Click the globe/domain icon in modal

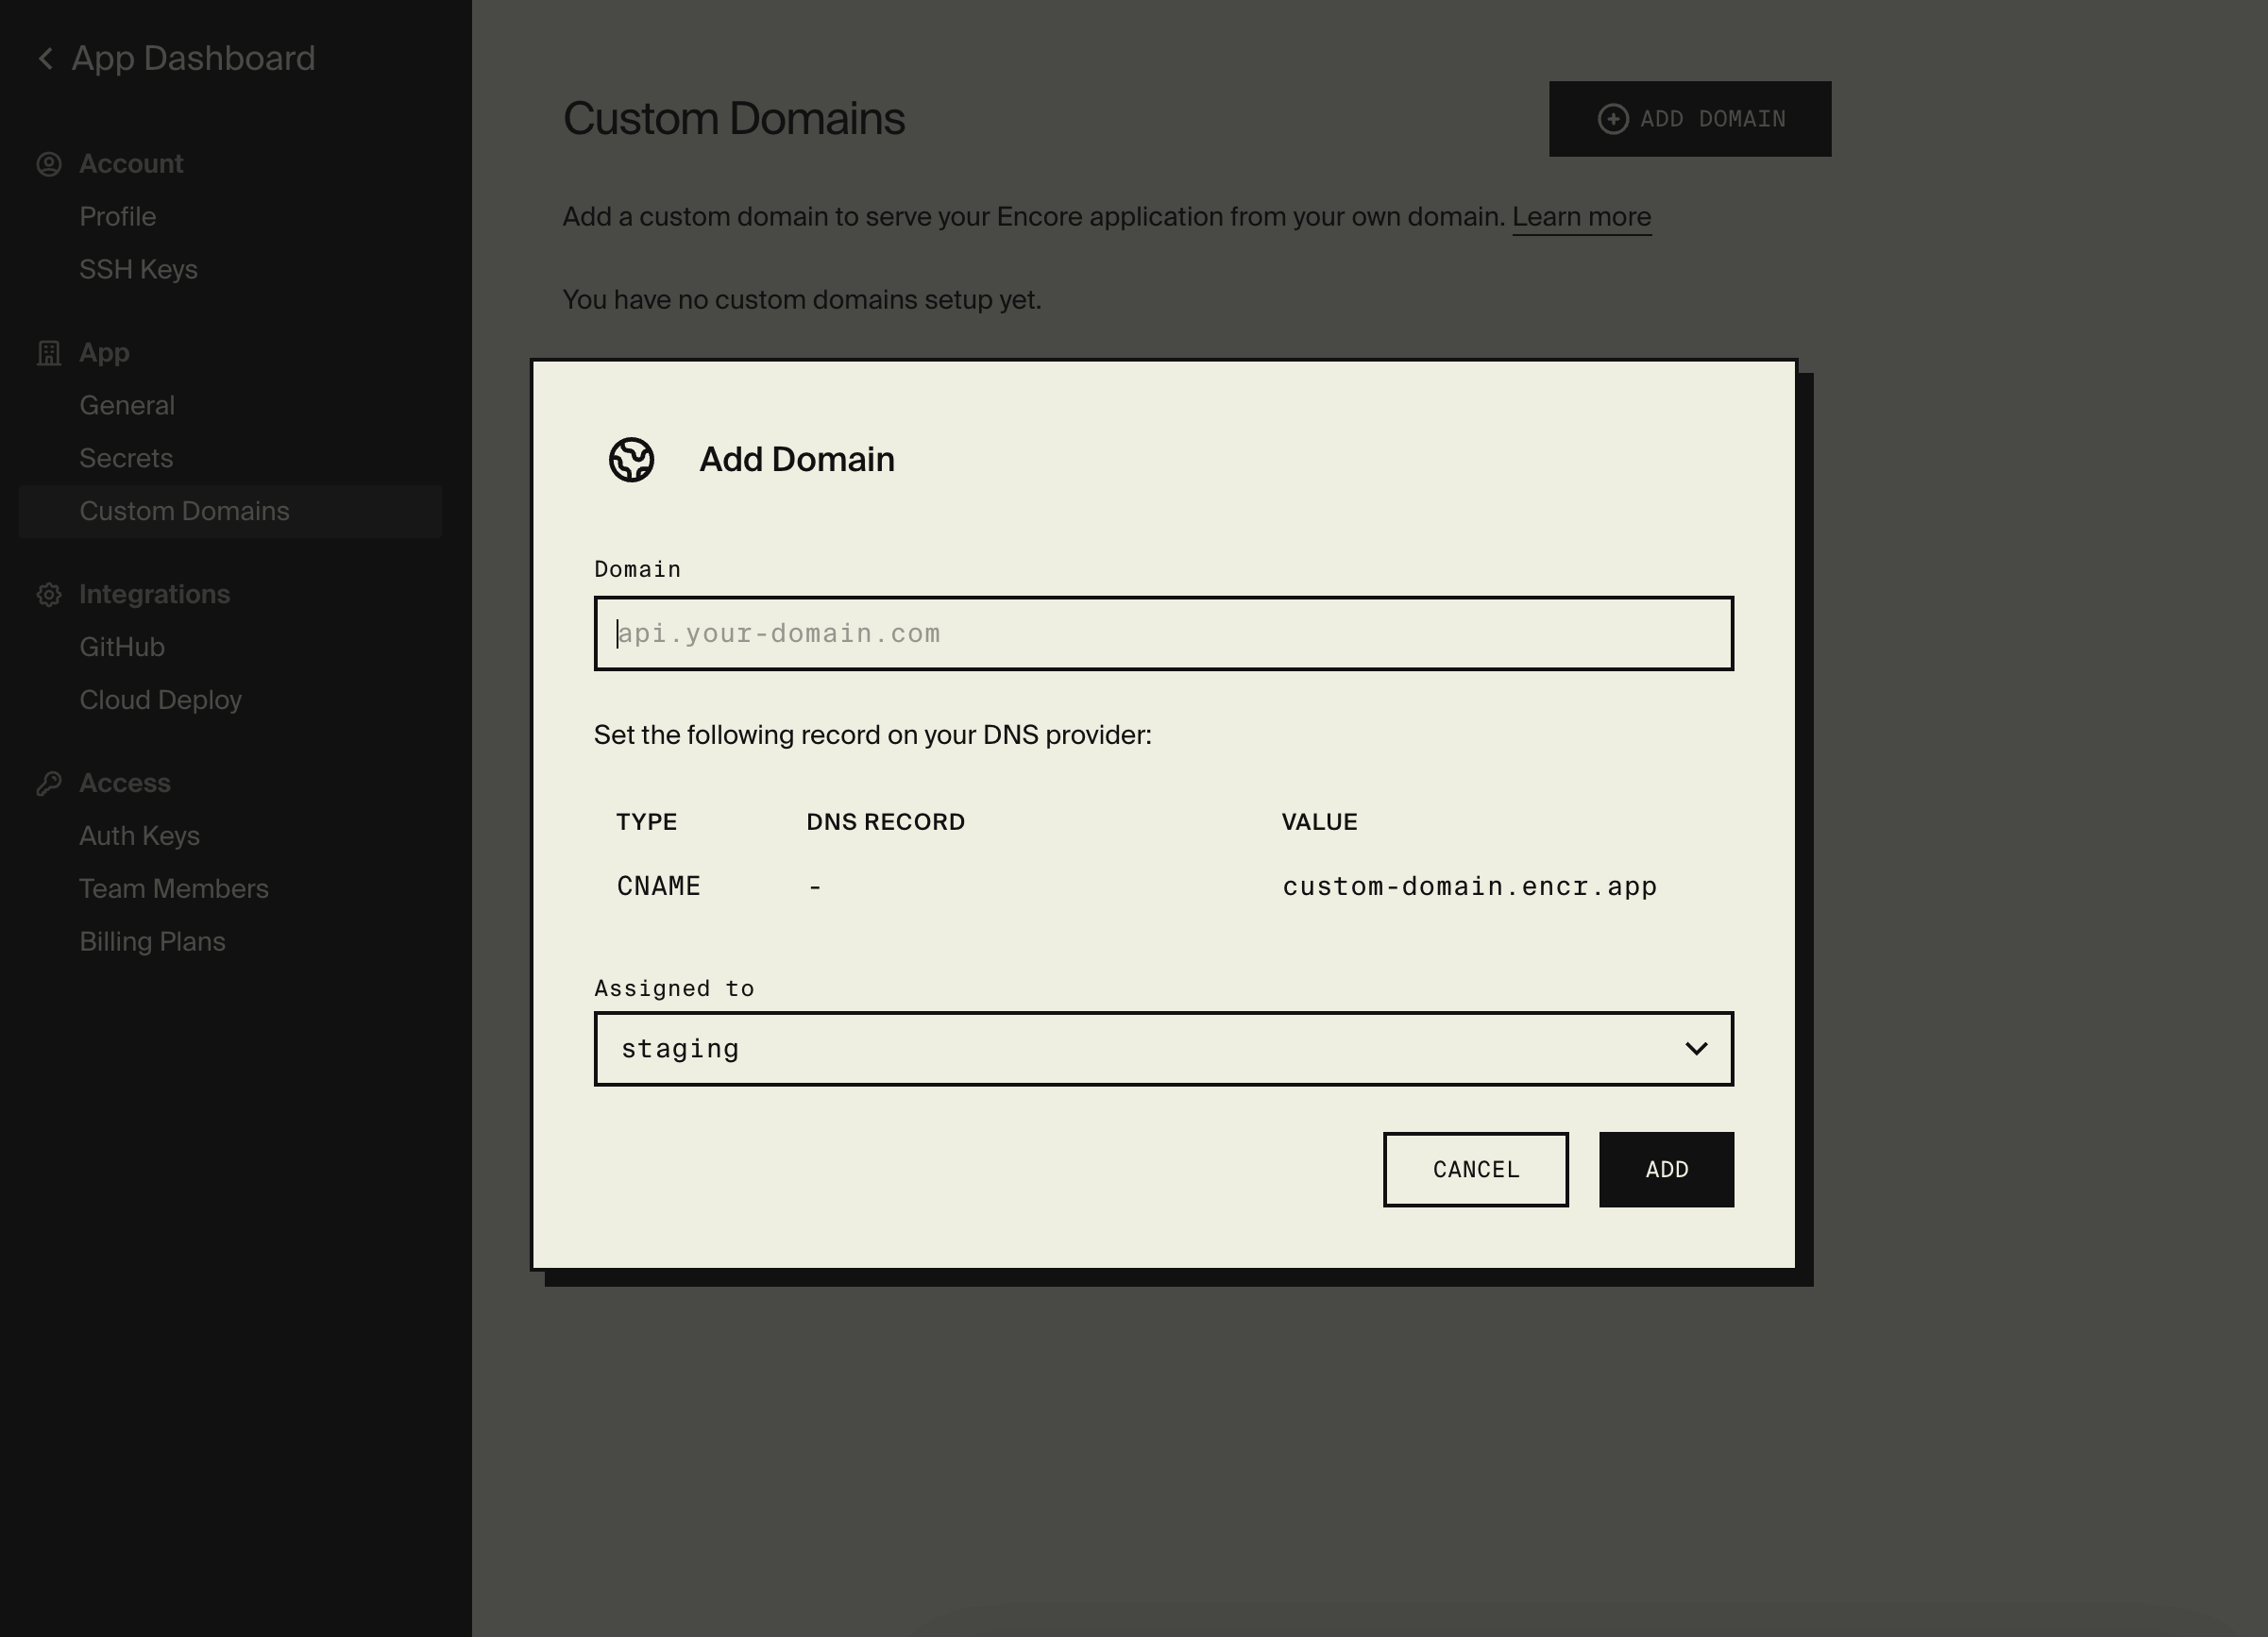pos(631,460)
